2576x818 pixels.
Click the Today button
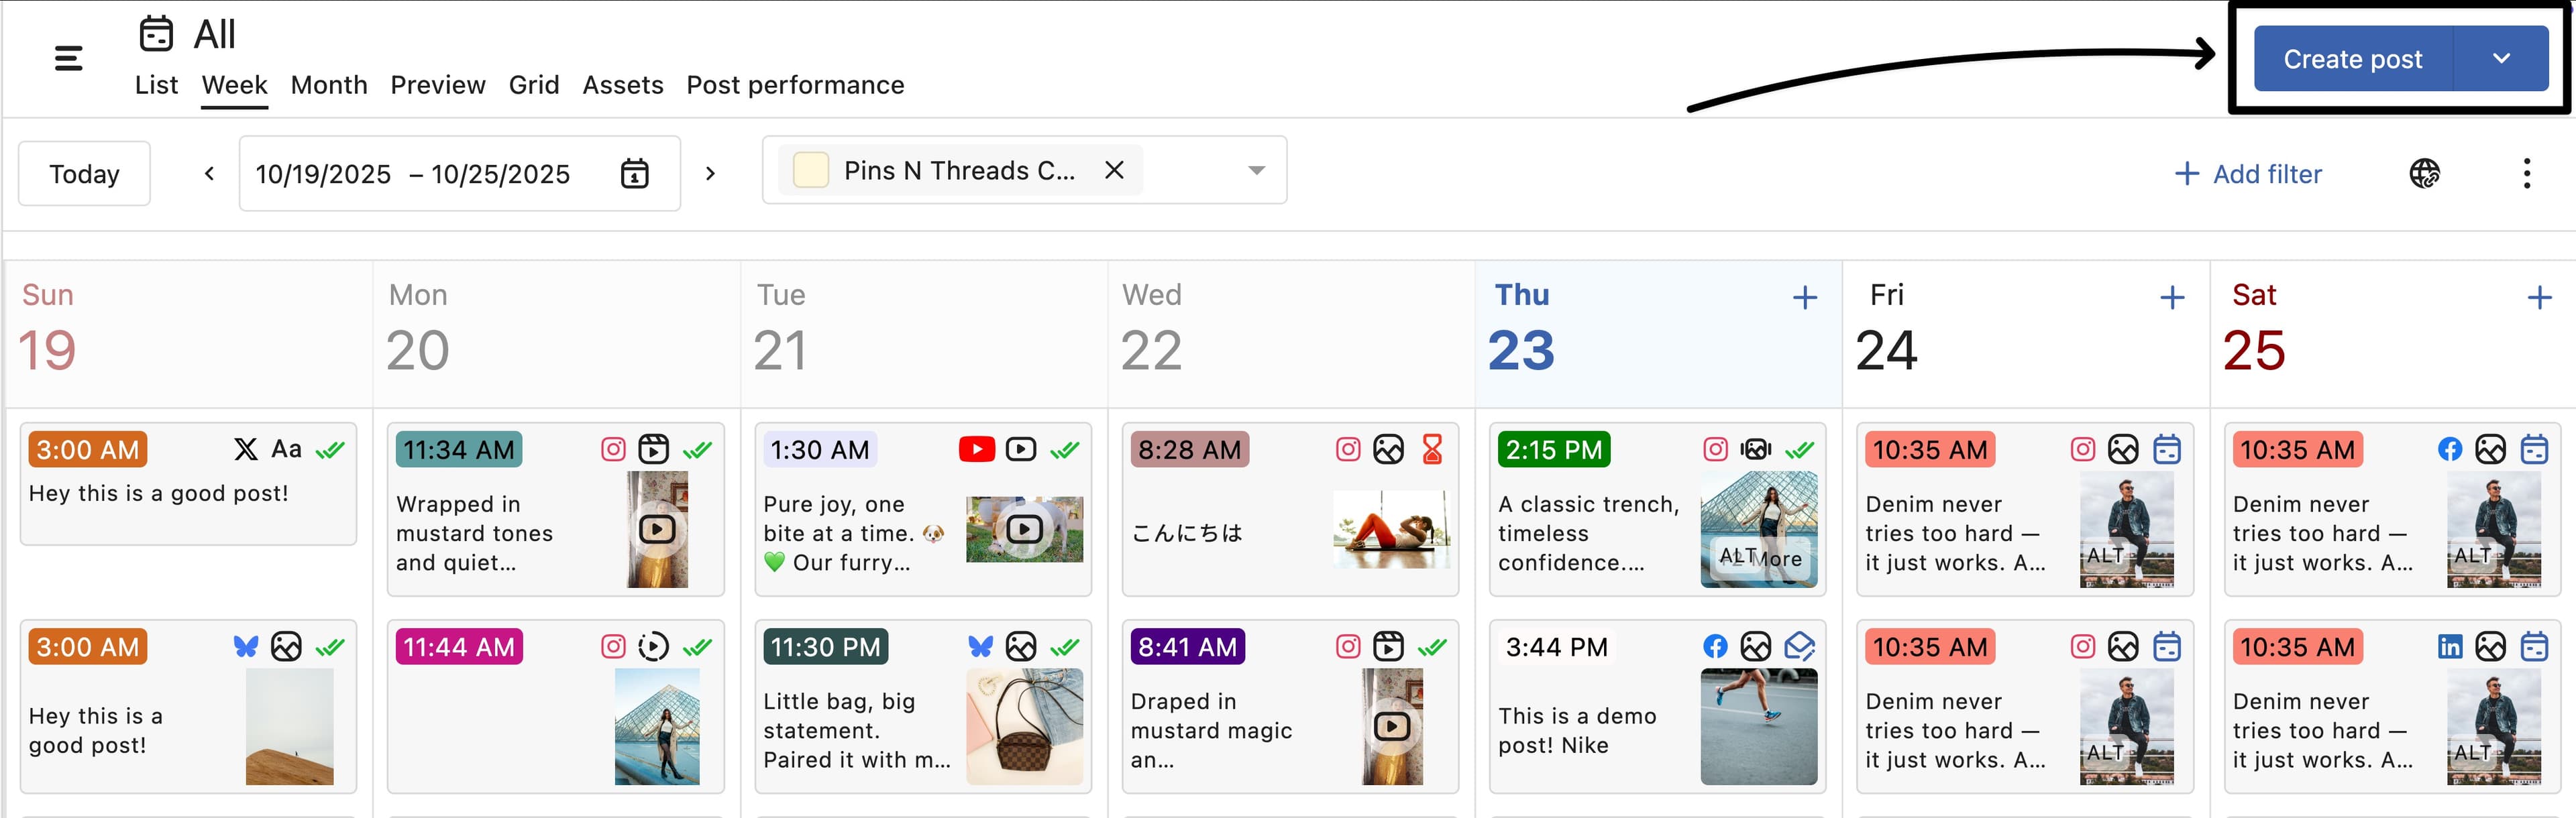[84, 174]
